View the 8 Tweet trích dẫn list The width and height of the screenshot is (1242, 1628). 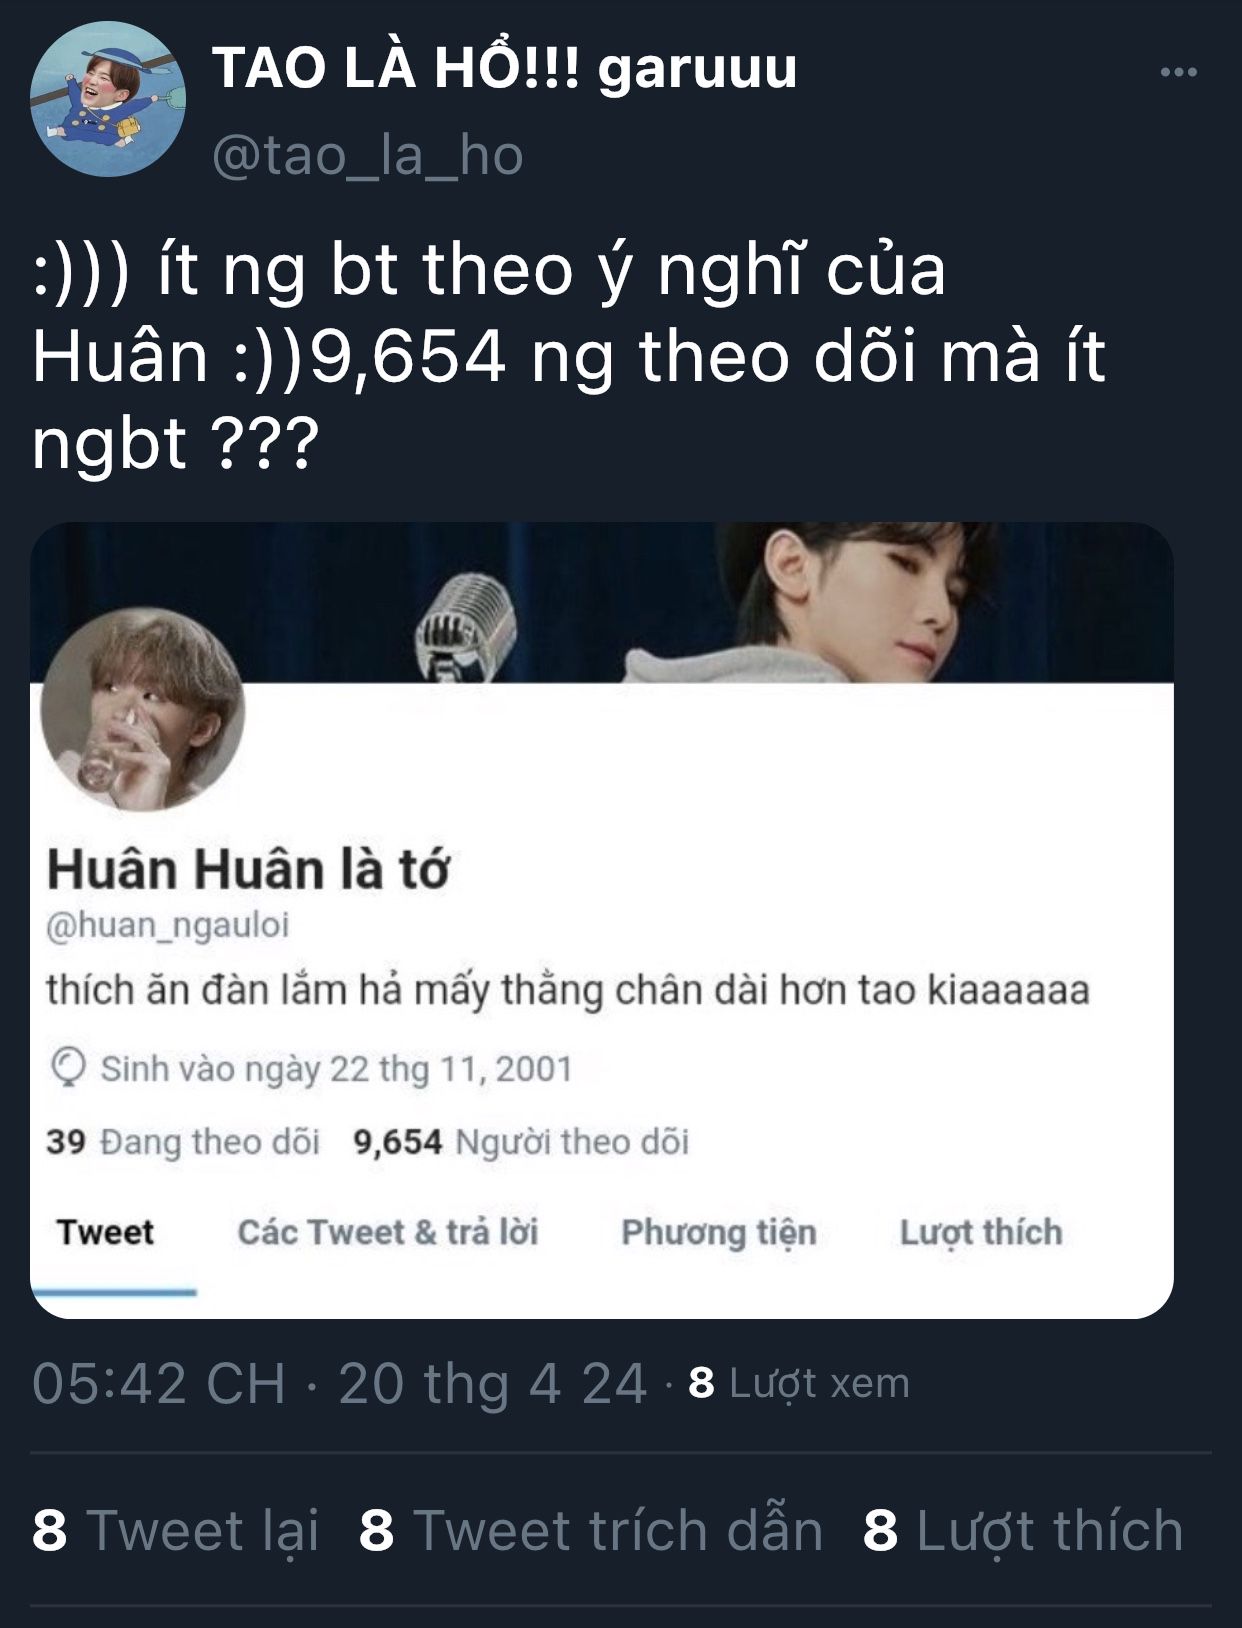click(x=591, y=1531)
